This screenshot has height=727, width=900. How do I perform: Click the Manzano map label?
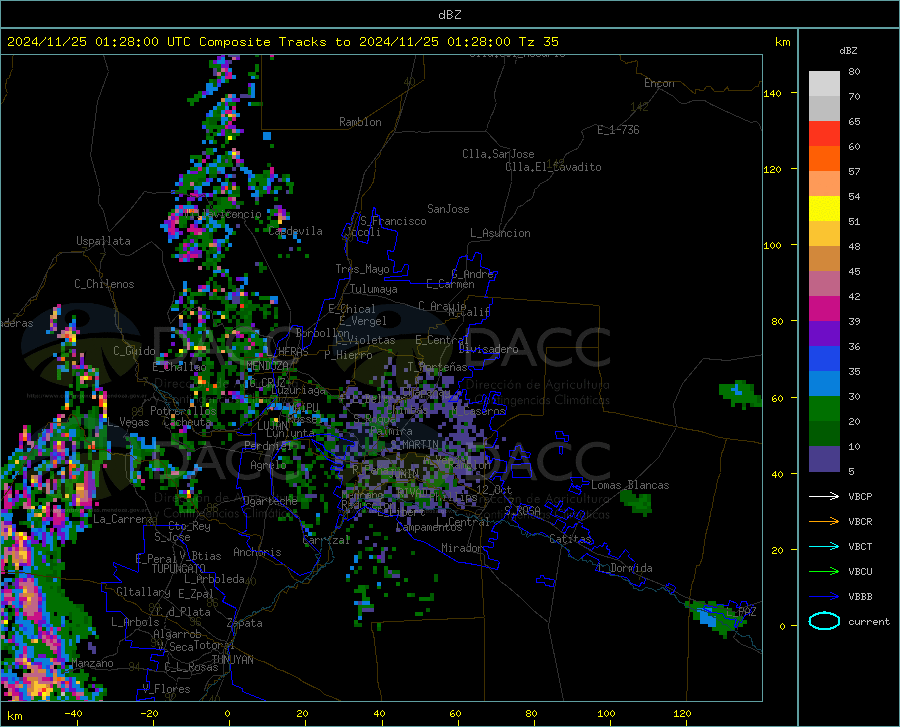coord(92,663)
